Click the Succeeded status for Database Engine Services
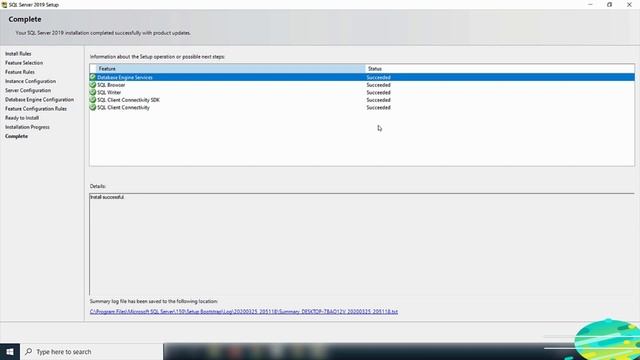 (x=378, y=77)
